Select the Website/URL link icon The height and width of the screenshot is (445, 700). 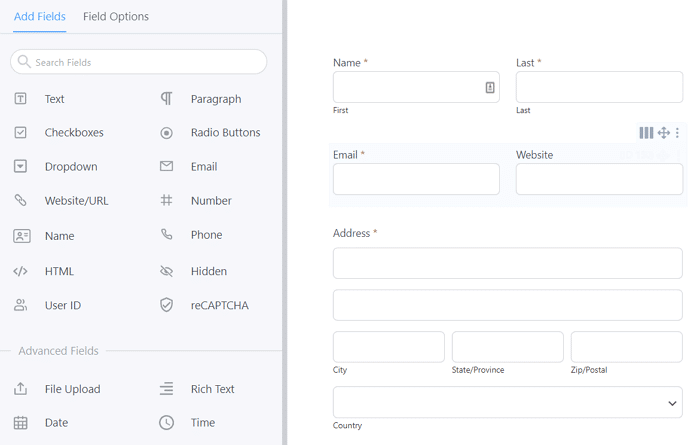21,200
